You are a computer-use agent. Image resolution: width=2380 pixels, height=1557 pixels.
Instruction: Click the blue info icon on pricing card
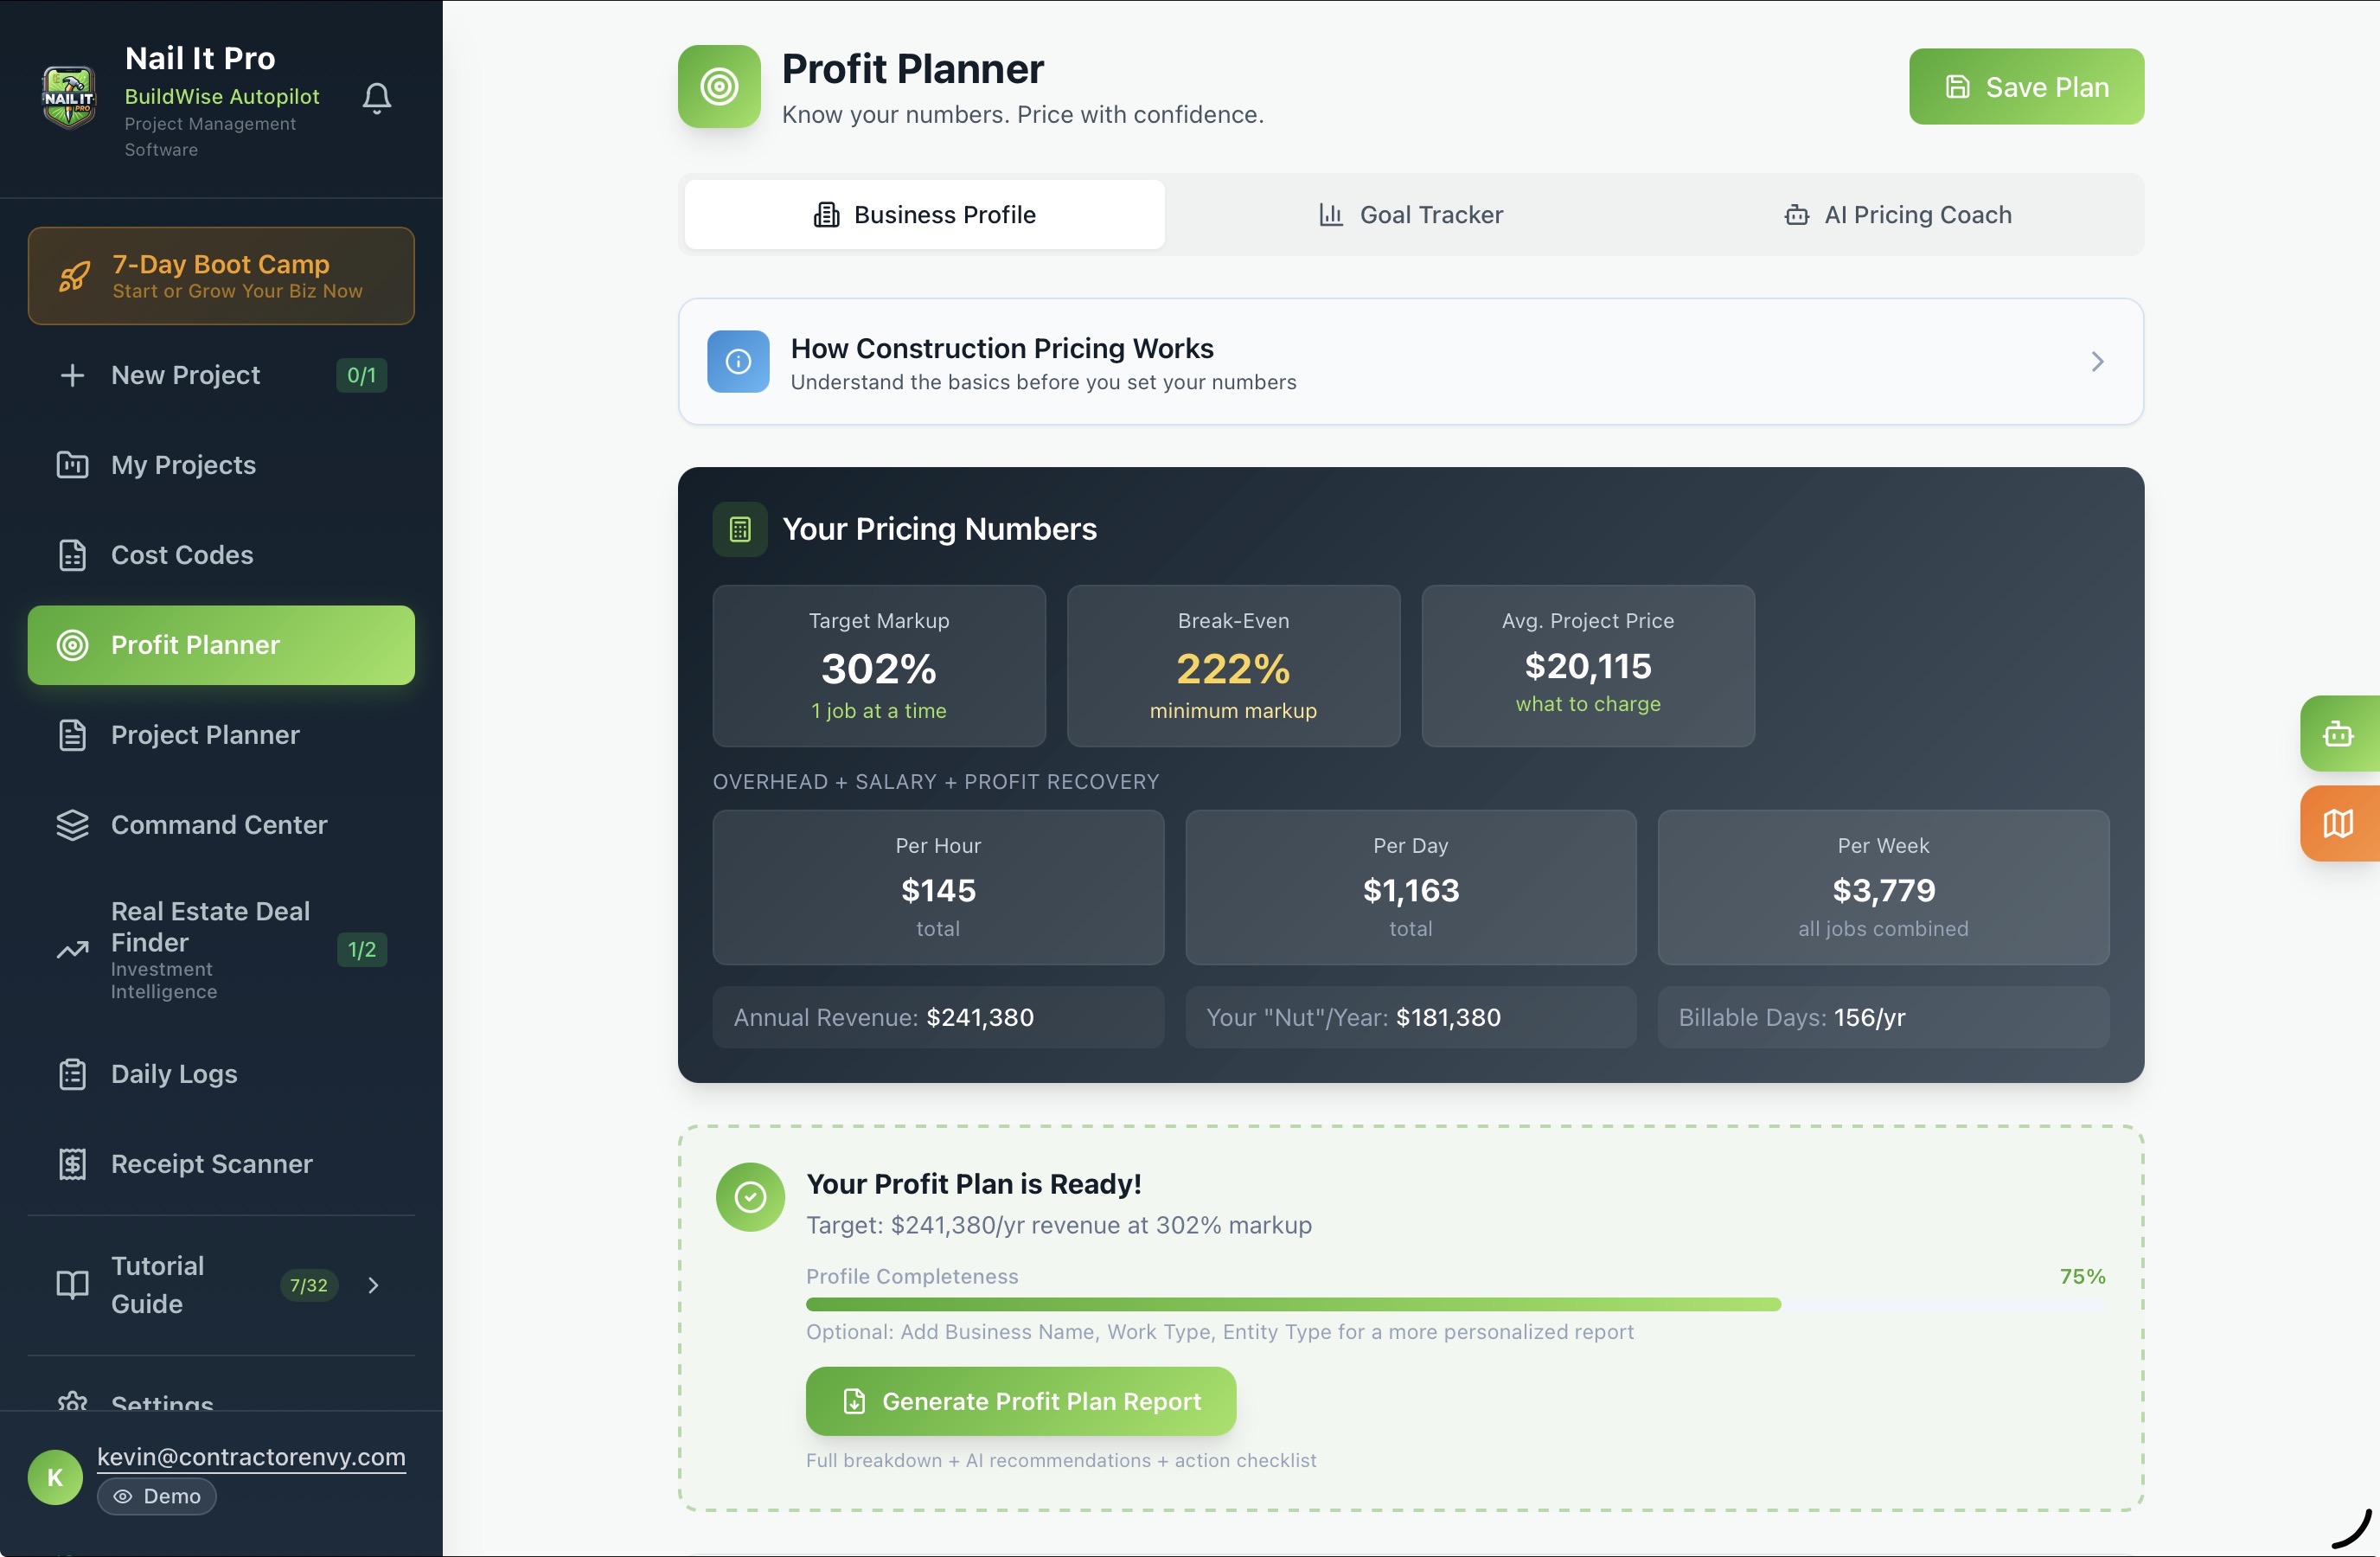738,362
